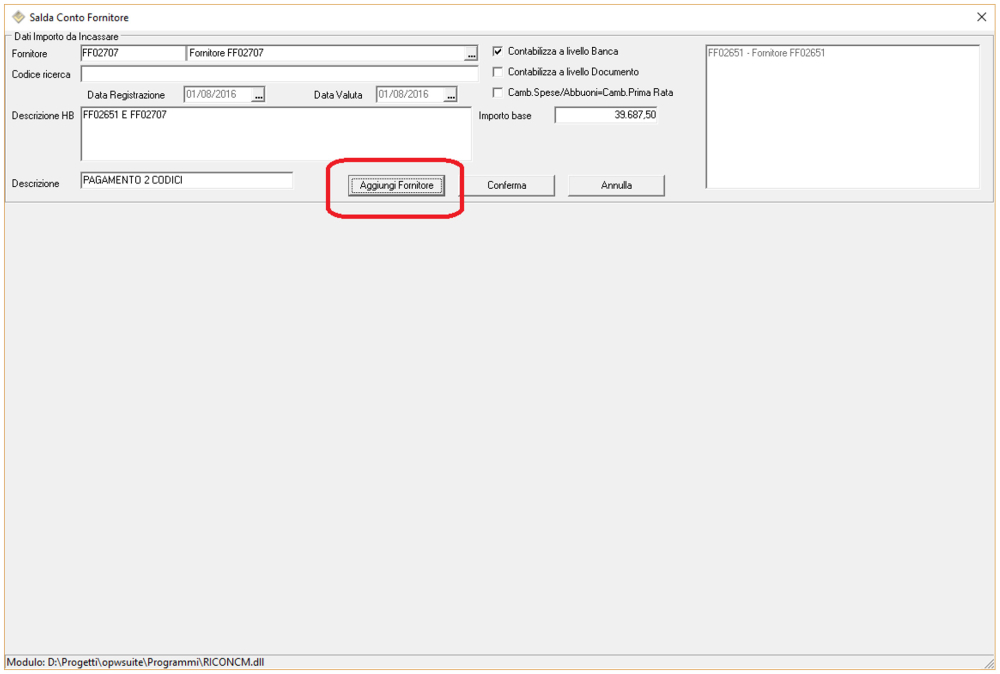Focus the Importo base amount field

606,116
